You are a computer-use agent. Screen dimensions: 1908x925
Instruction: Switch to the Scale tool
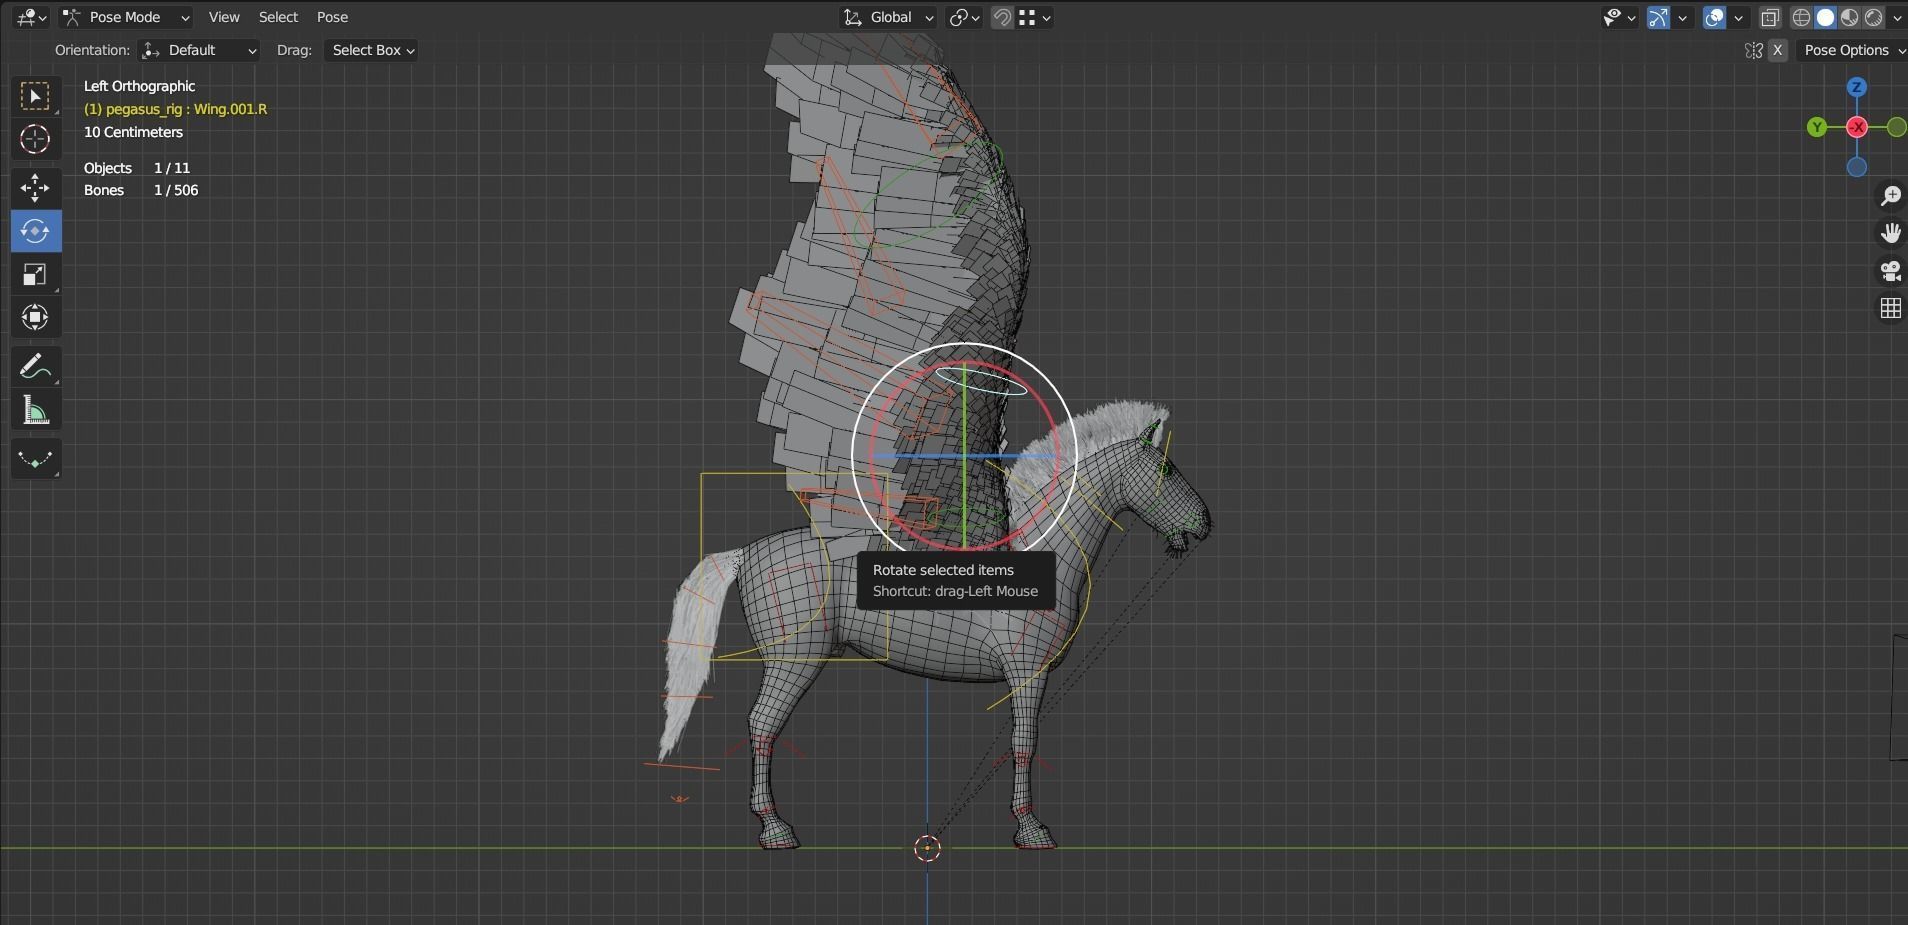[x=35, y=274]
